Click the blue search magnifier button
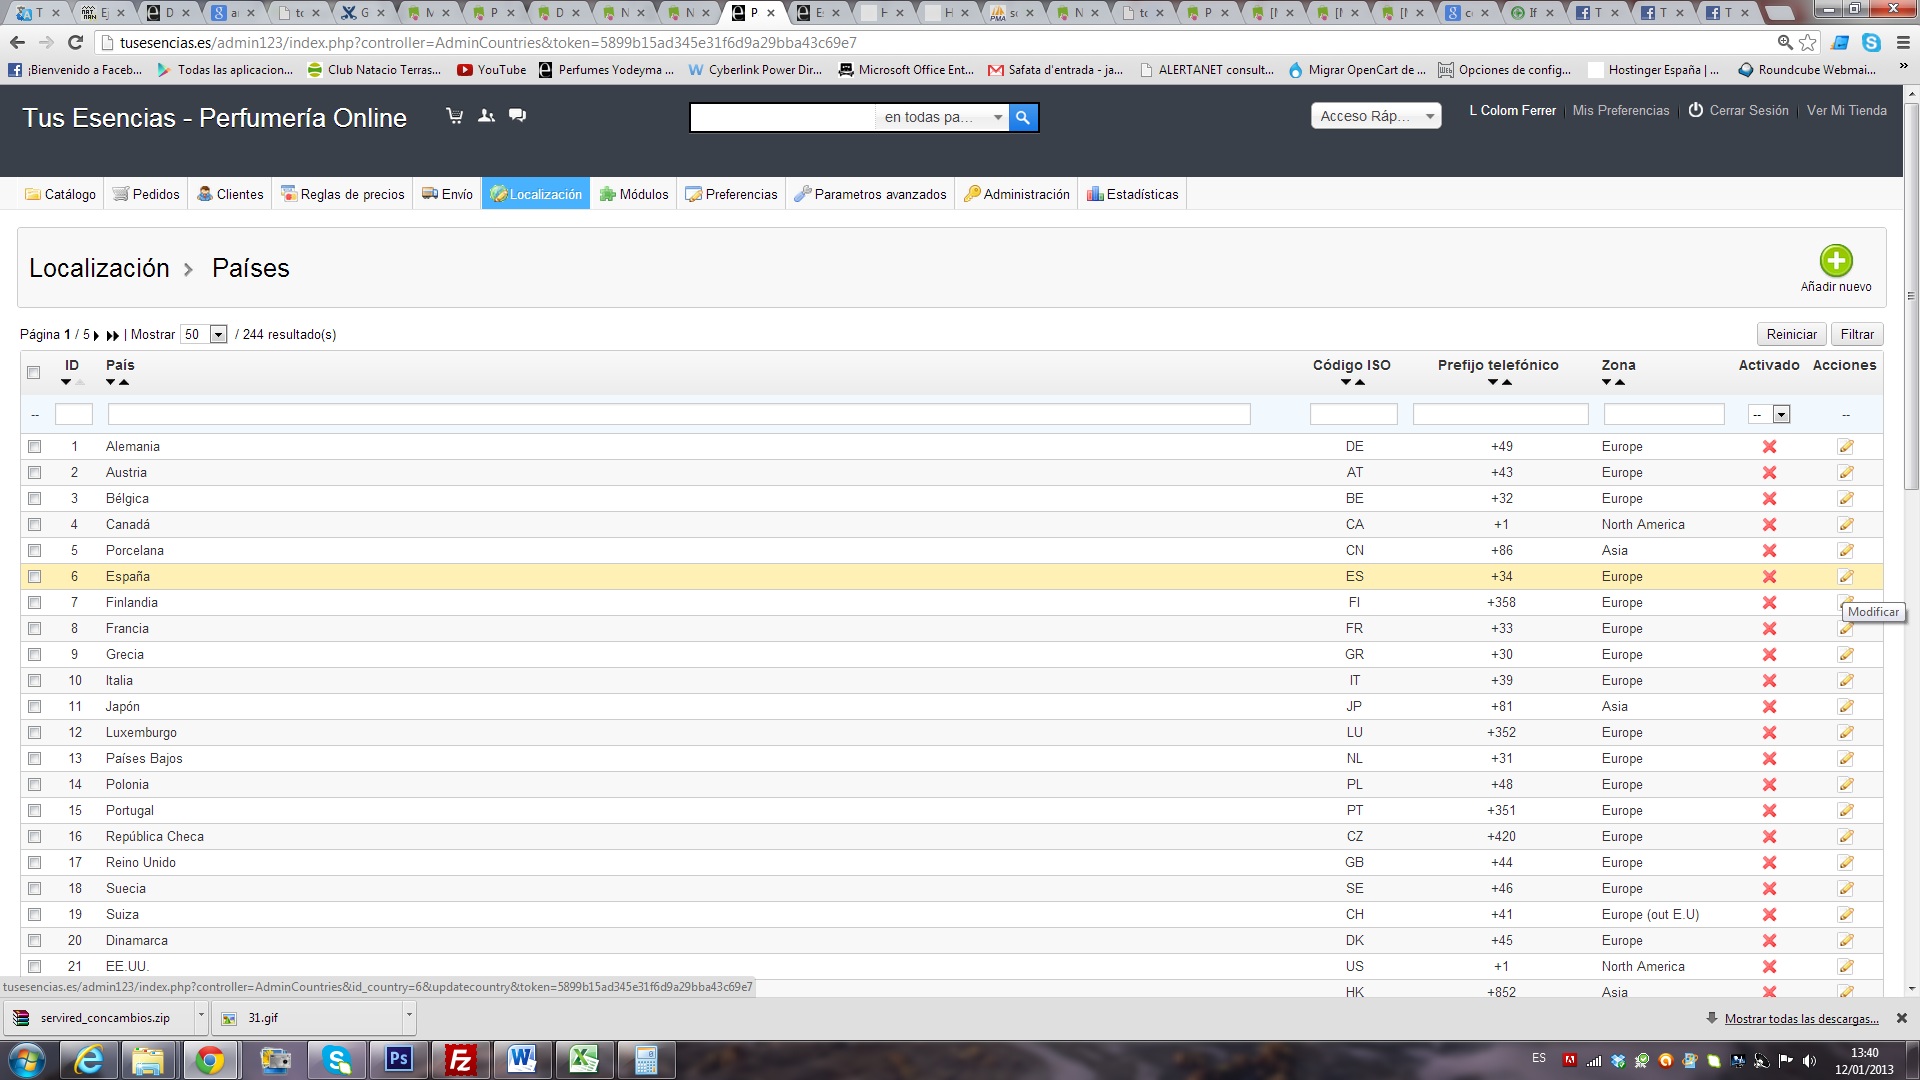1920x1080 pixels. pos(1023,117)
